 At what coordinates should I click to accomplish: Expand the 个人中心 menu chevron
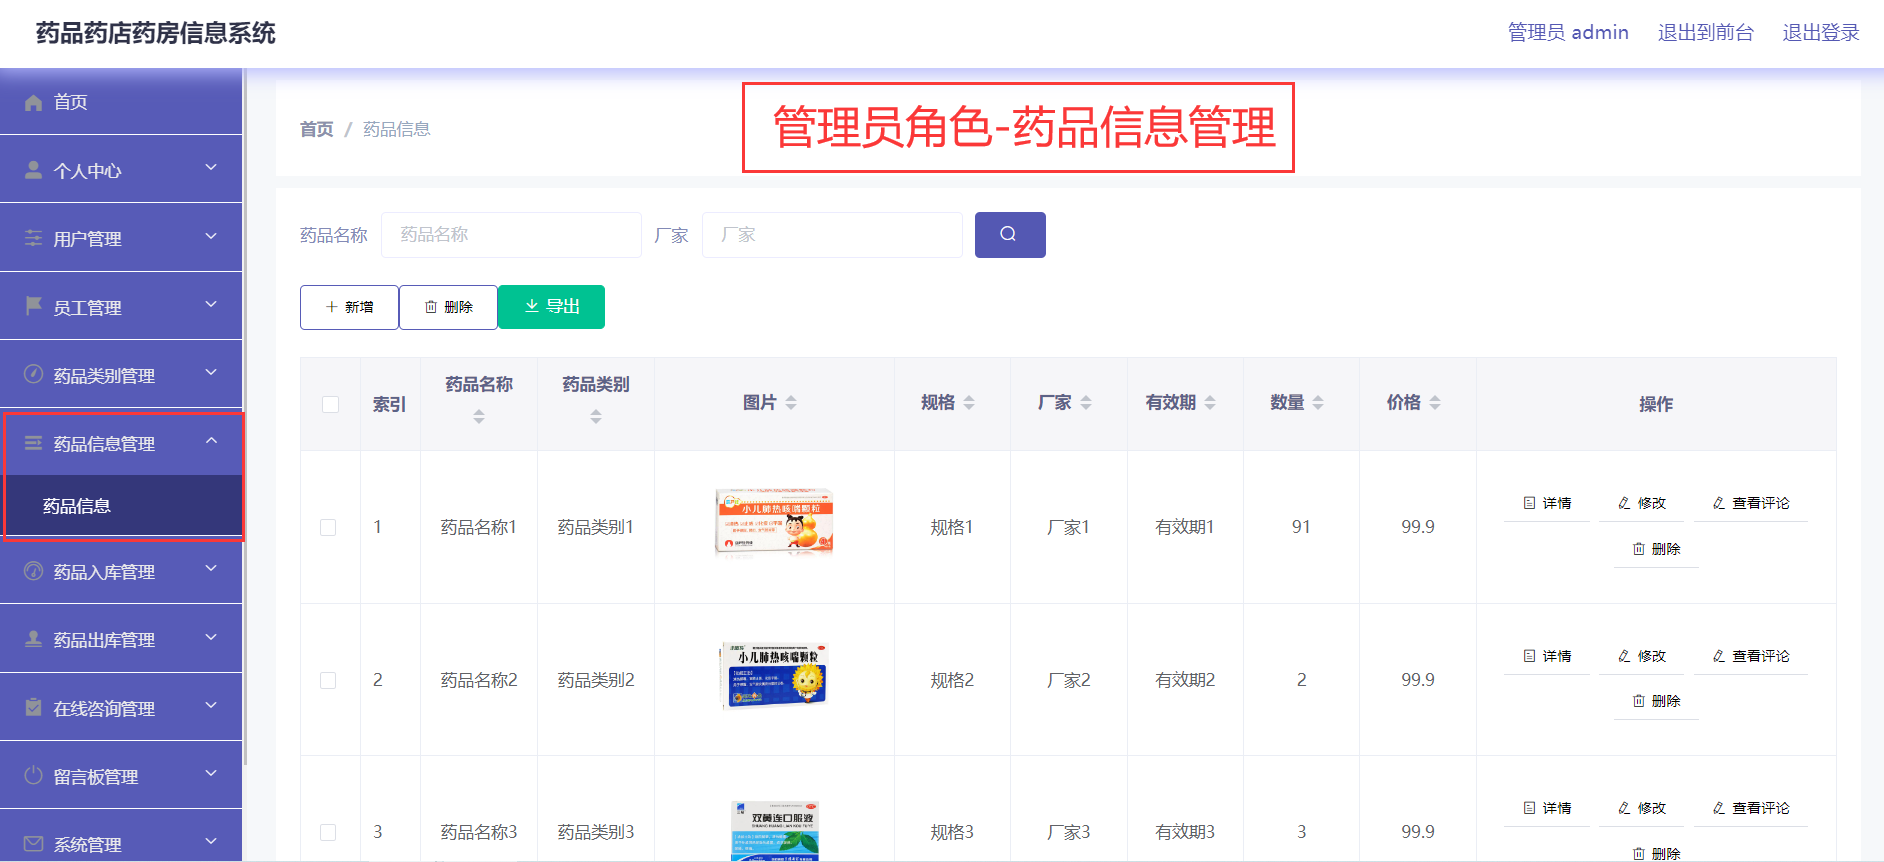pyautogui.click(x=211, y=168)
